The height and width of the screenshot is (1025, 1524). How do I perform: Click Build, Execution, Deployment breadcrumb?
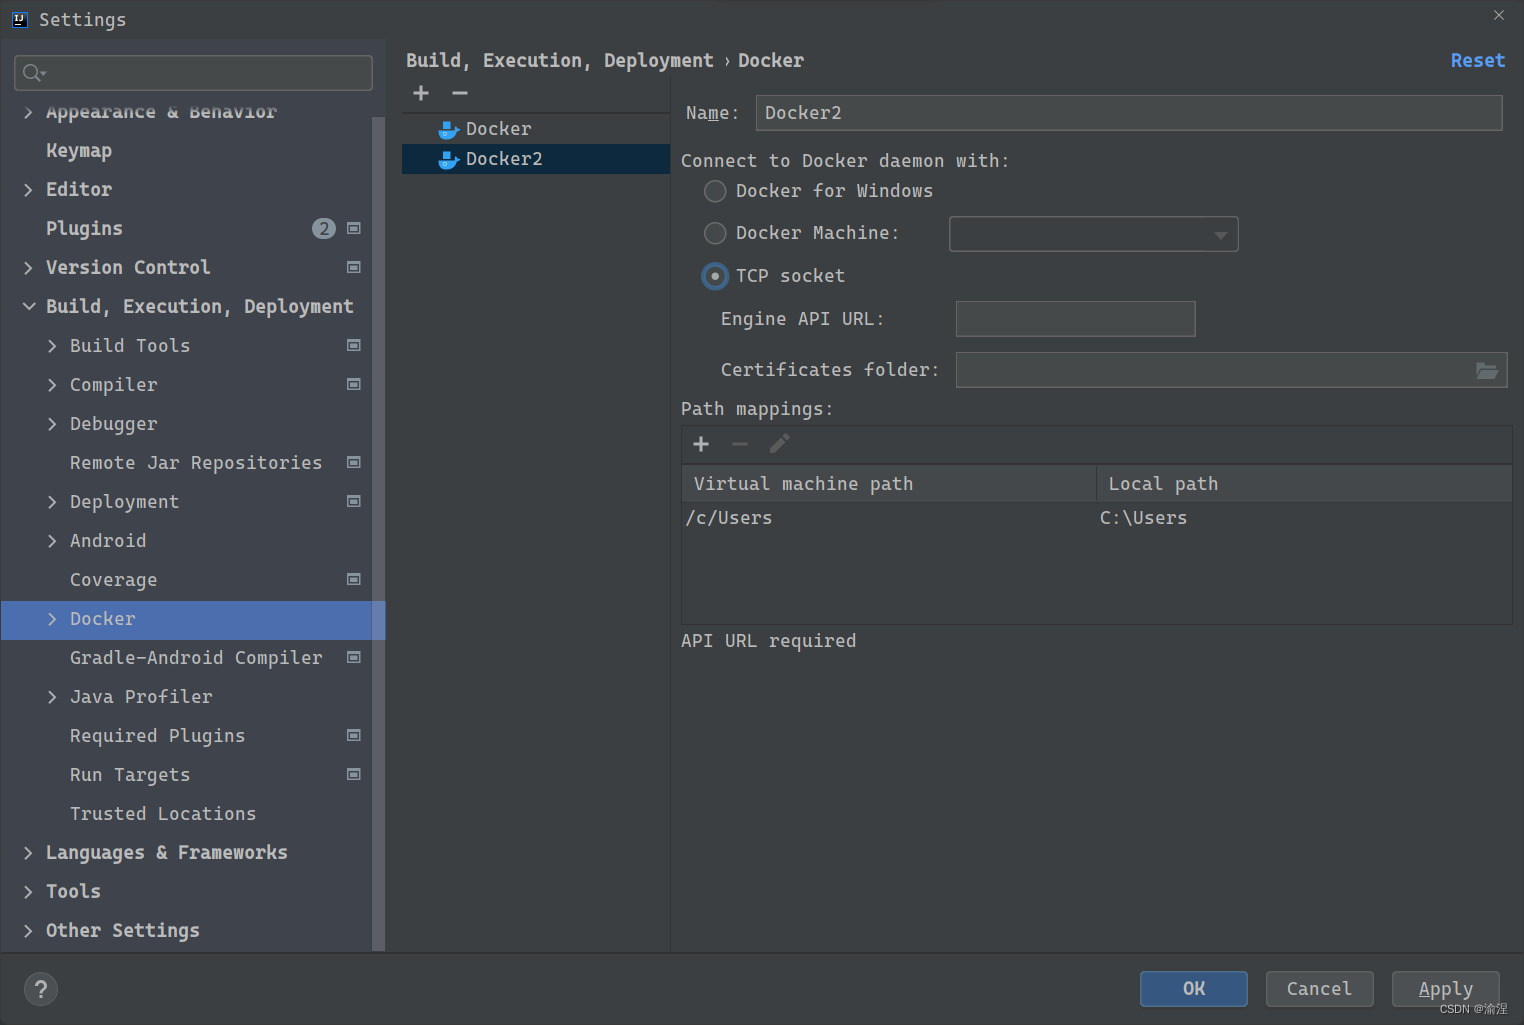click(559, 61)
